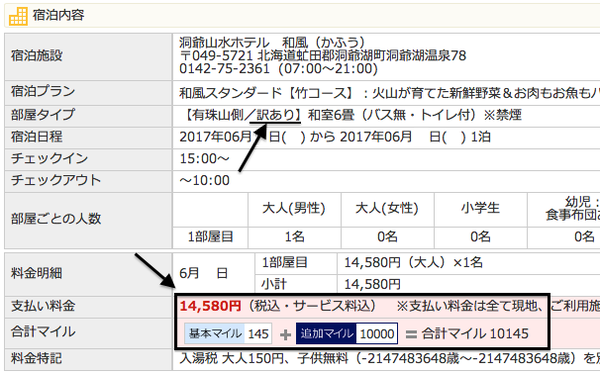This screenshot has width=600, height=373.
Task: Select the 宿泊プラン row label
Action: [43, 91]
